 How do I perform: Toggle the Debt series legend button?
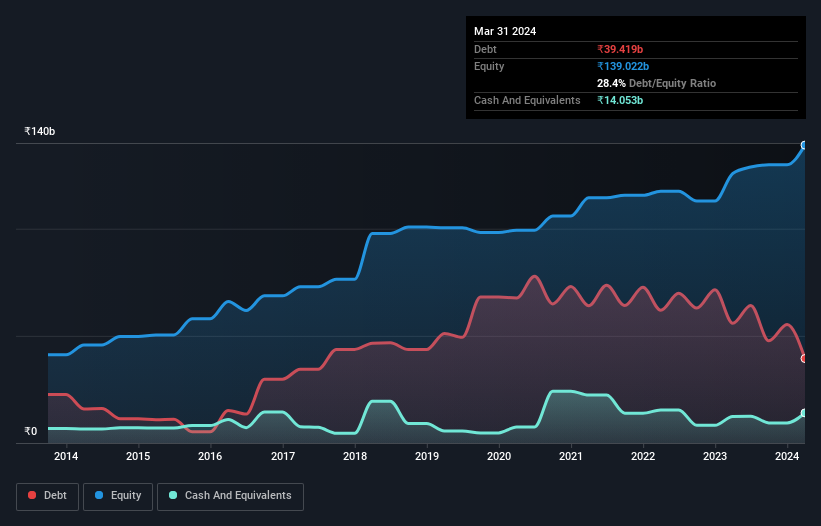pos(48,496)
